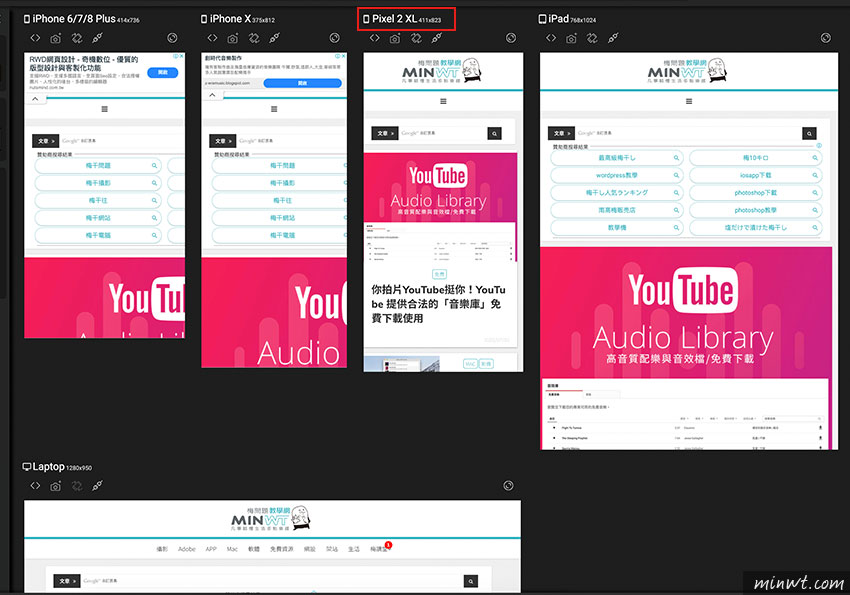
Task: Rotate the iPhone X device
Action: pyautogui.click(x=254, y=38)
